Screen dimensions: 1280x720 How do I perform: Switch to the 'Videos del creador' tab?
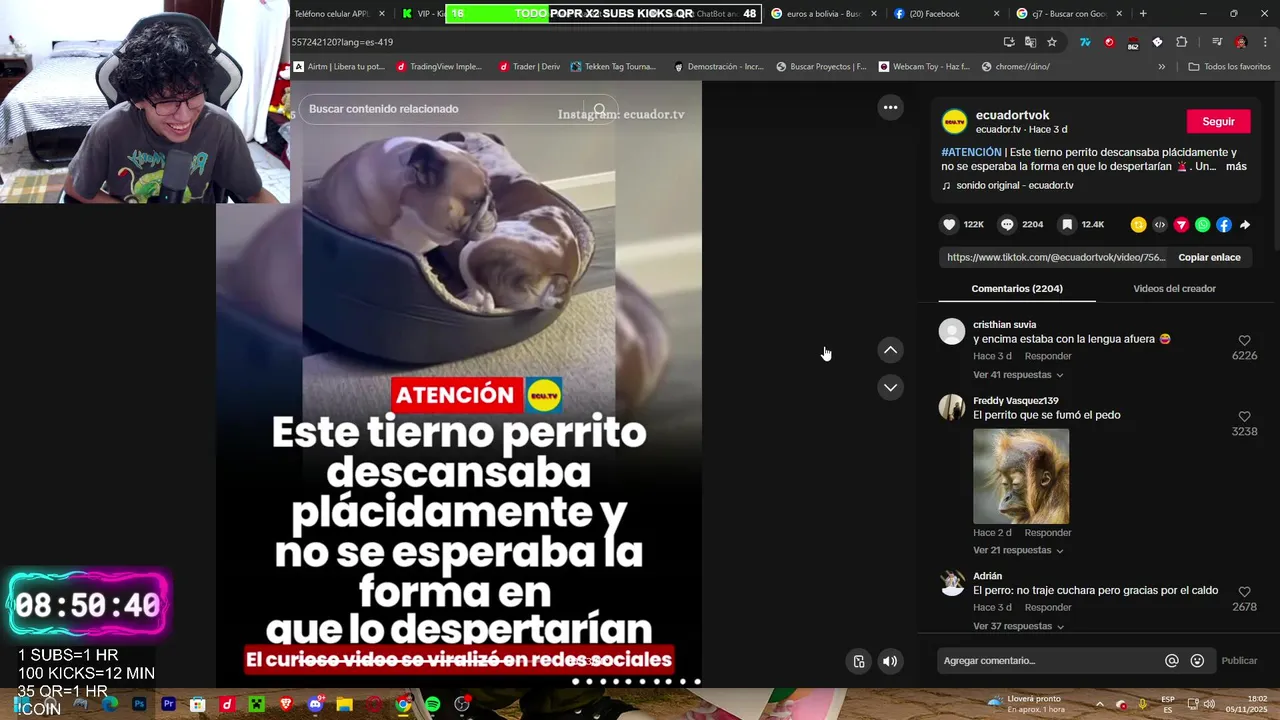pyautogui.click(x=1174, y=288)
